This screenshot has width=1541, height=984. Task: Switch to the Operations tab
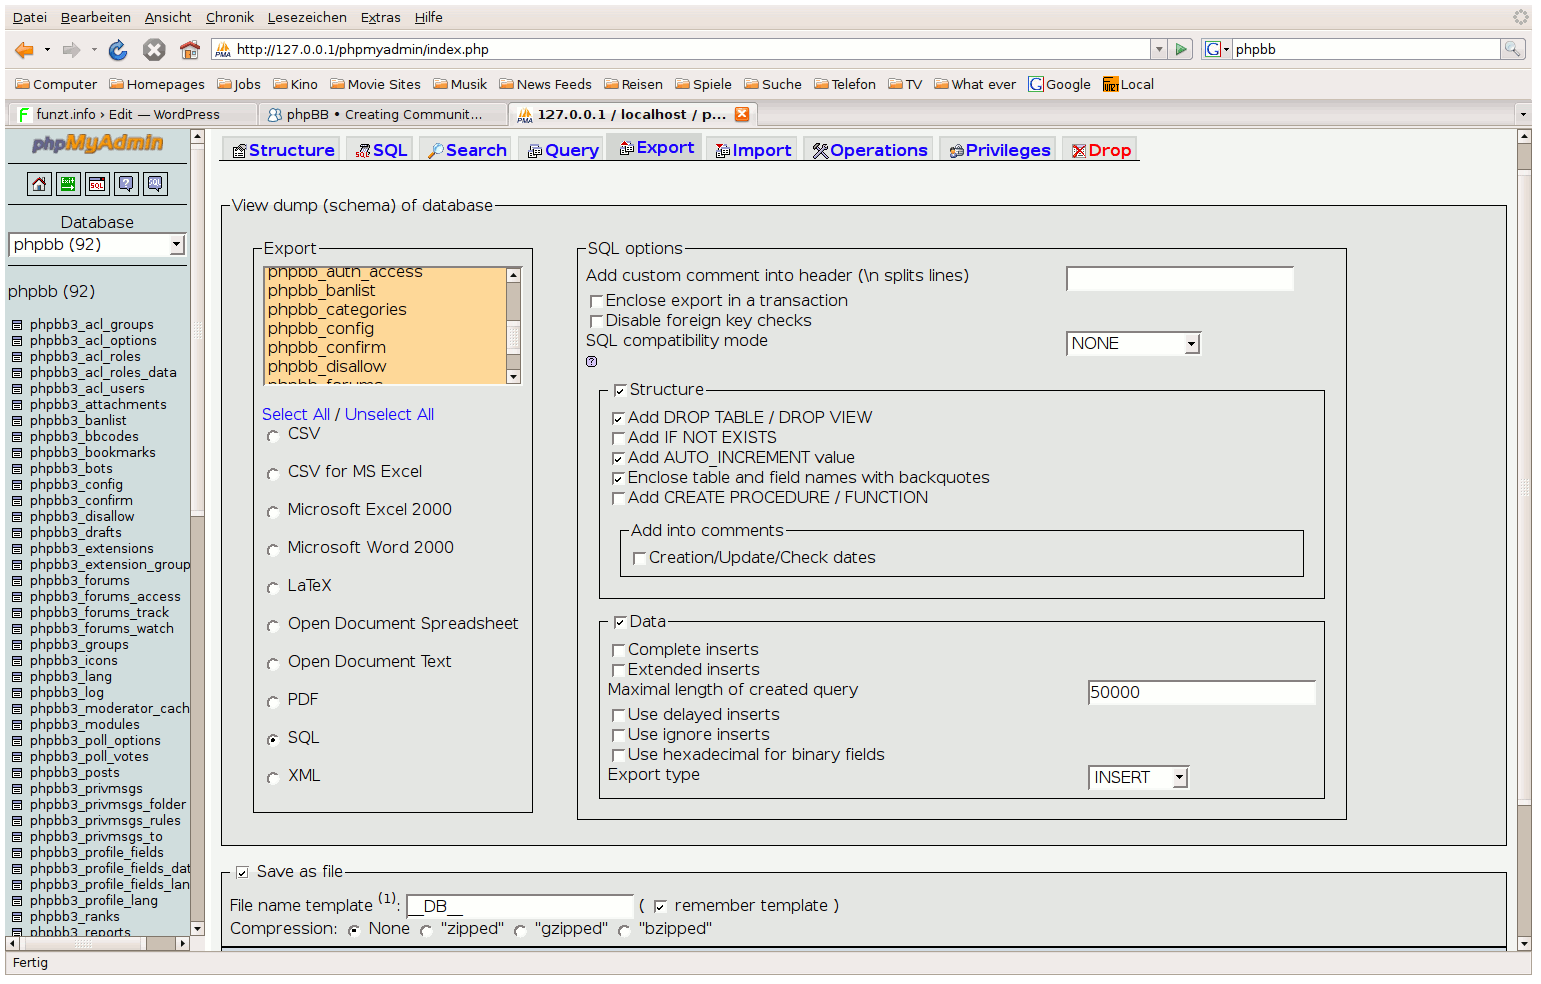pos(870,150)
